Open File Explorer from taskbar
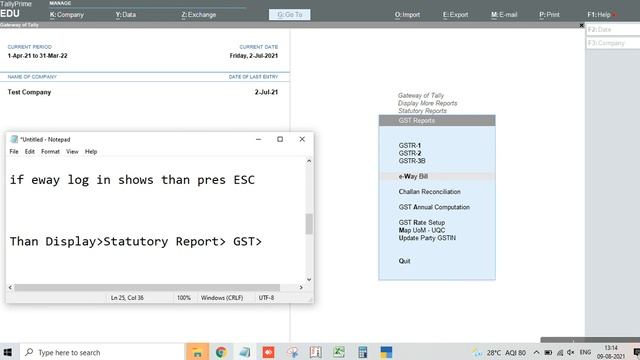Image resolution: width=640 pixels, height=360 pixels. 198,352
